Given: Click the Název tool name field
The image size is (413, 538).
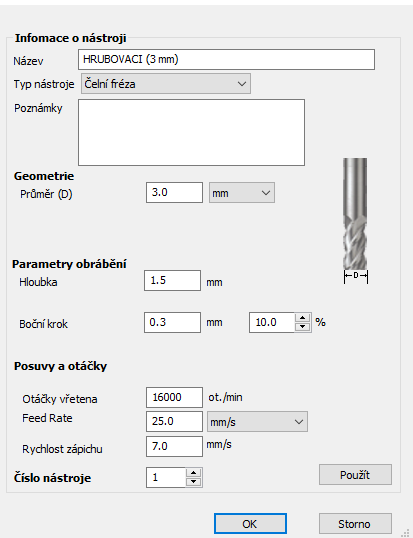Looking at the screenshot, I should point(226,60).
